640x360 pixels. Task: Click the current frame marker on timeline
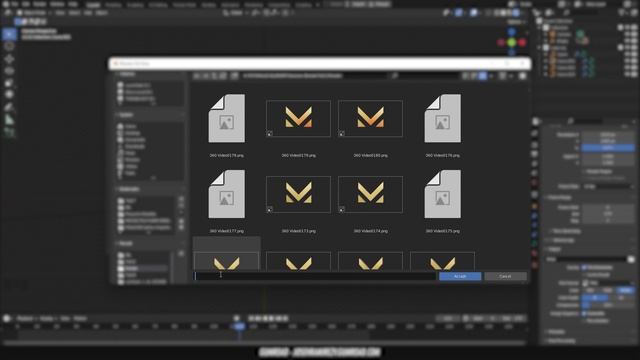pyautogui.click(x=240, y=326)
